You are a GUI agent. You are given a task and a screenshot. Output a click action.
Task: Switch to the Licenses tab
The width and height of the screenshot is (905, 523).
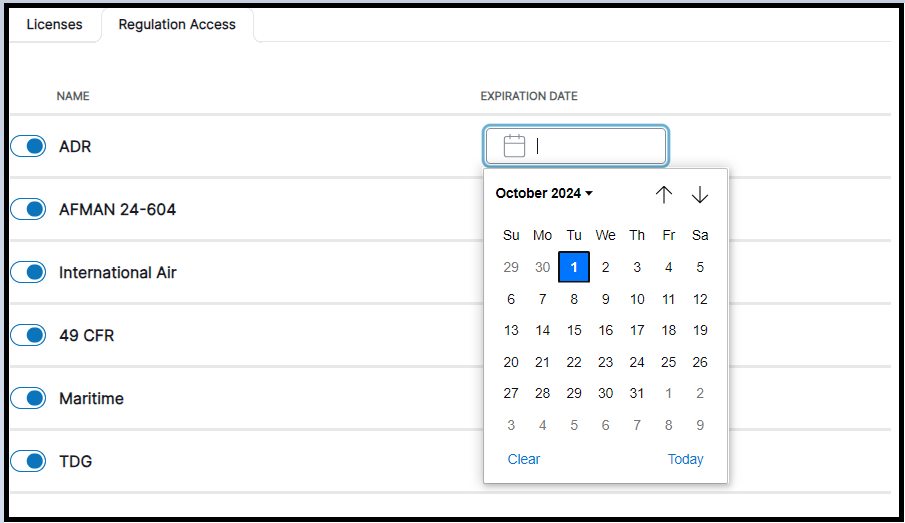pos(54,24)
